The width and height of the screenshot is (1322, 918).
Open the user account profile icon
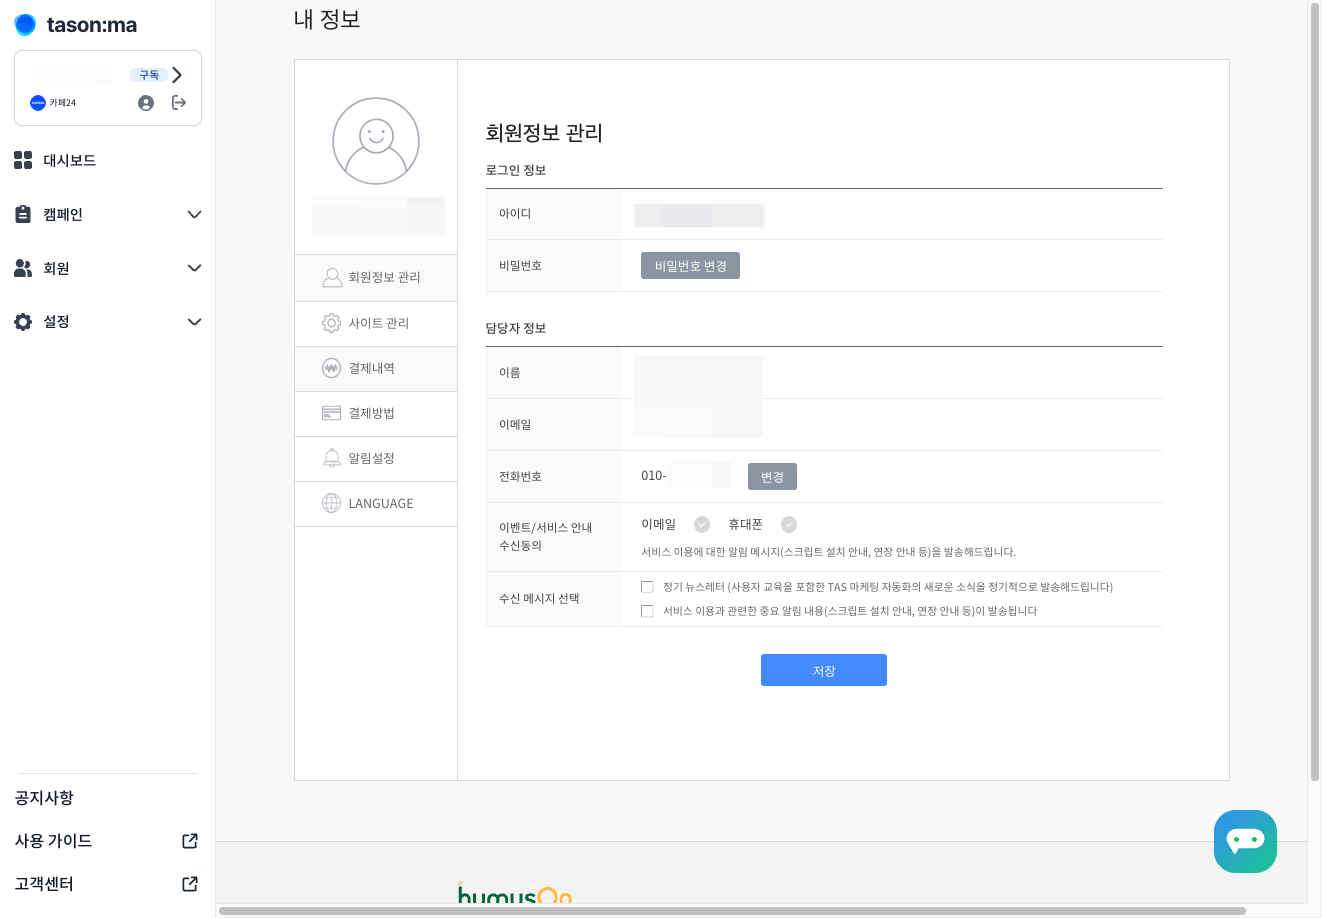tap(146, 103)
